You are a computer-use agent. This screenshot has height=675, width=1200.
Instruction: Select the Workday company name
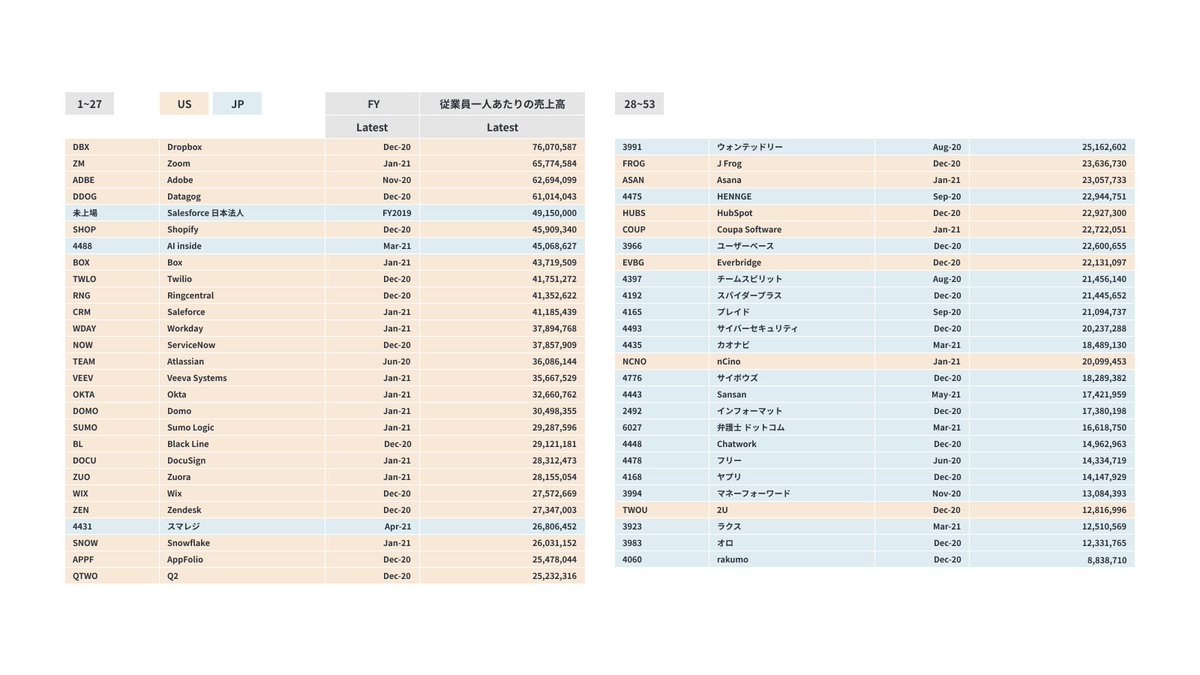point(185,328)
